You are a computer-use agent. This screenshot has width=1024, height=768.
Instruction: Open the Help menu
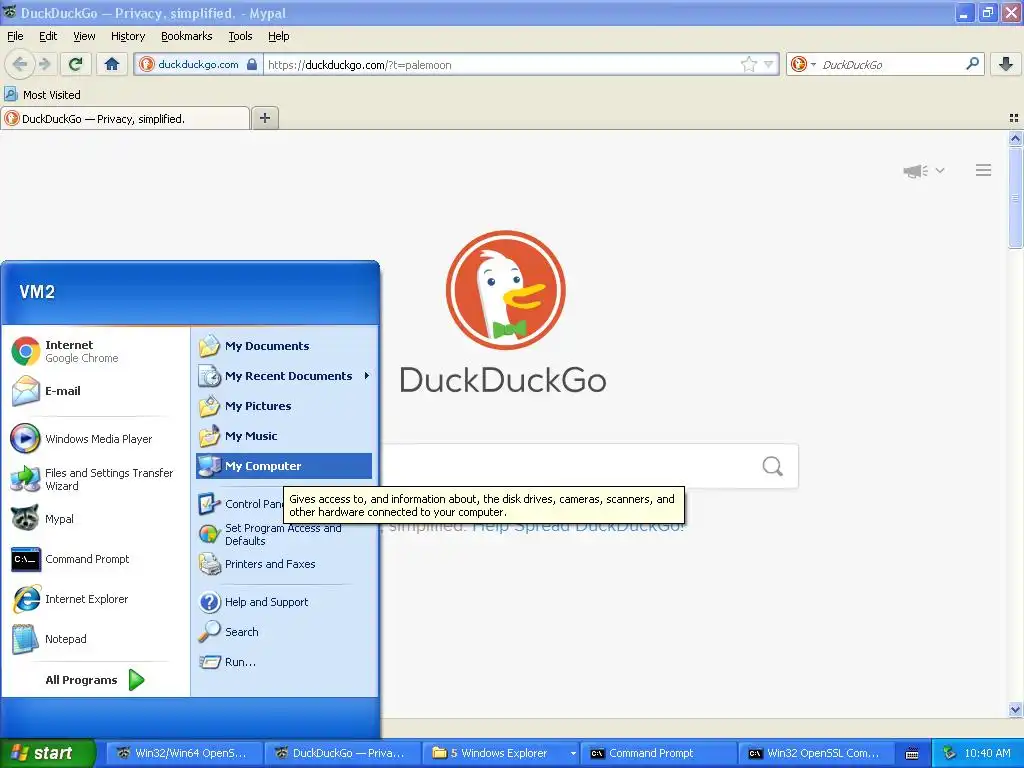(278, 36)
